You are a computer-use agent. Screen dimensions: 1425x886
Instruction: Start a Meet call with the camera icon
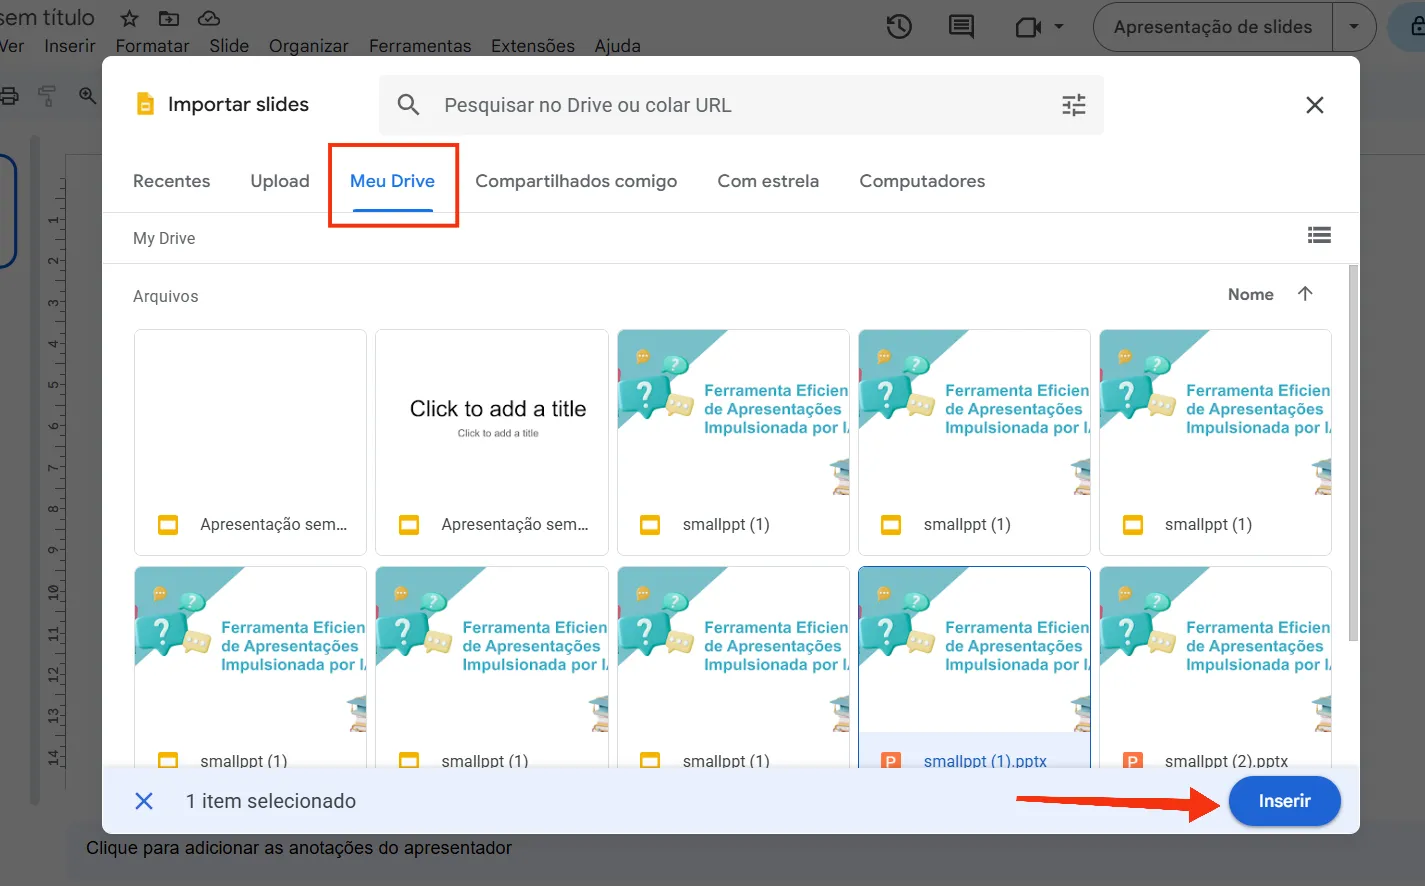1028,27
